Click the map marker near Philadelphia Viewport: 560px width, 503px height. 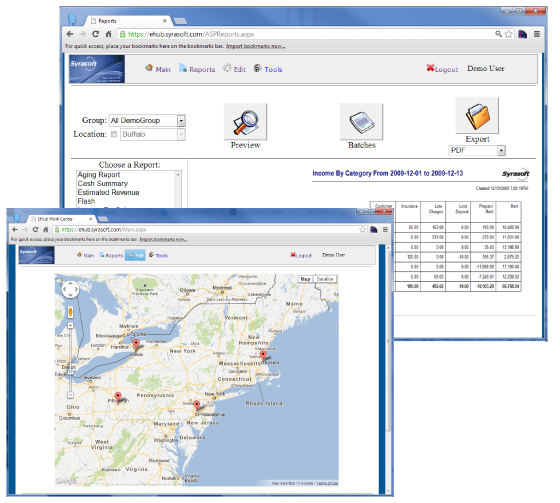(x=196, y=406)
